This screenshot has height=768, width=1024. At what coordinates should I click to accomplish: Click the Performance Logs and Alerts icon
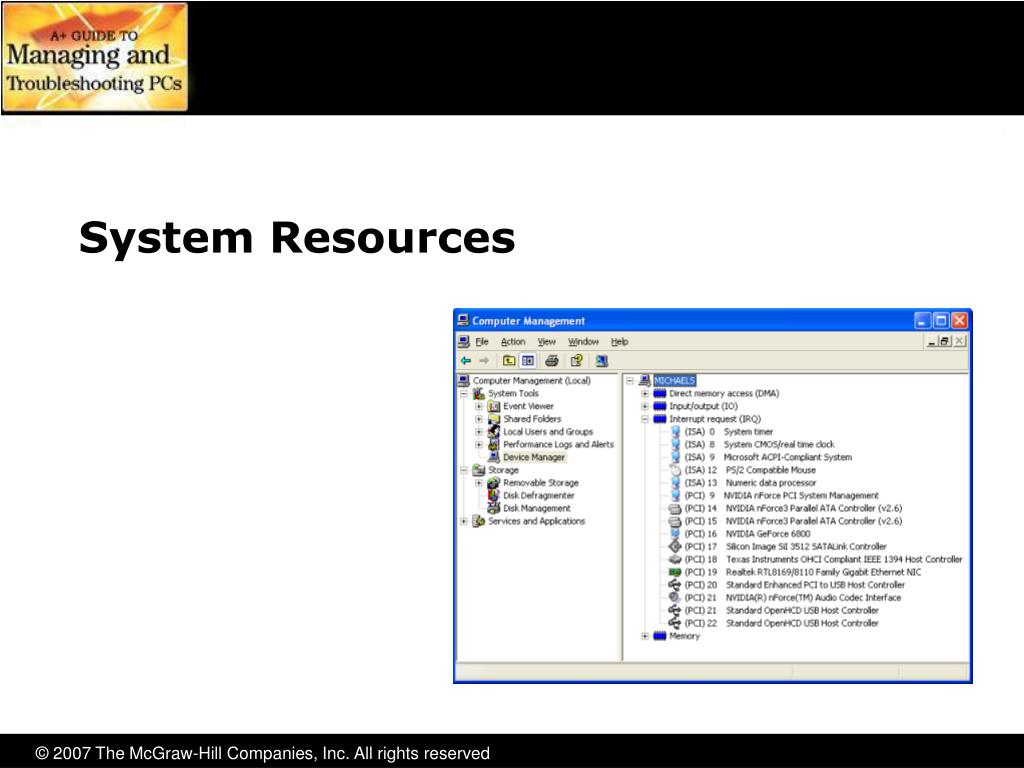pyautogui.click(x=494, y=444)
